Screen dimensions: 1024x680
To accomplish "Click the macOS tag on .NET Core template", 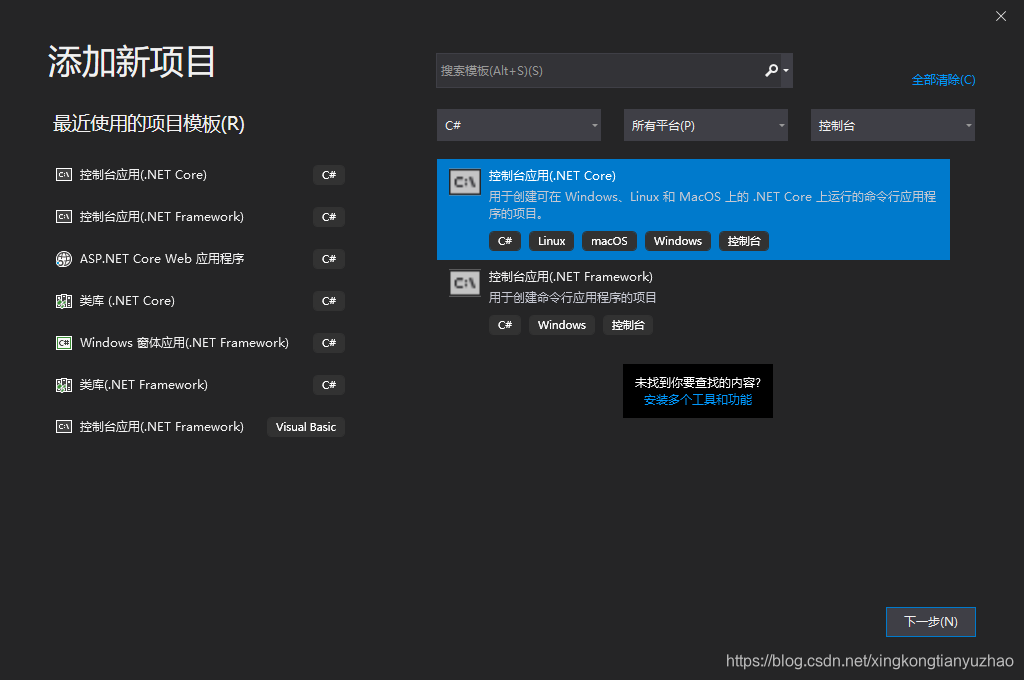I will pyautogui.click(x=609, y=241).
